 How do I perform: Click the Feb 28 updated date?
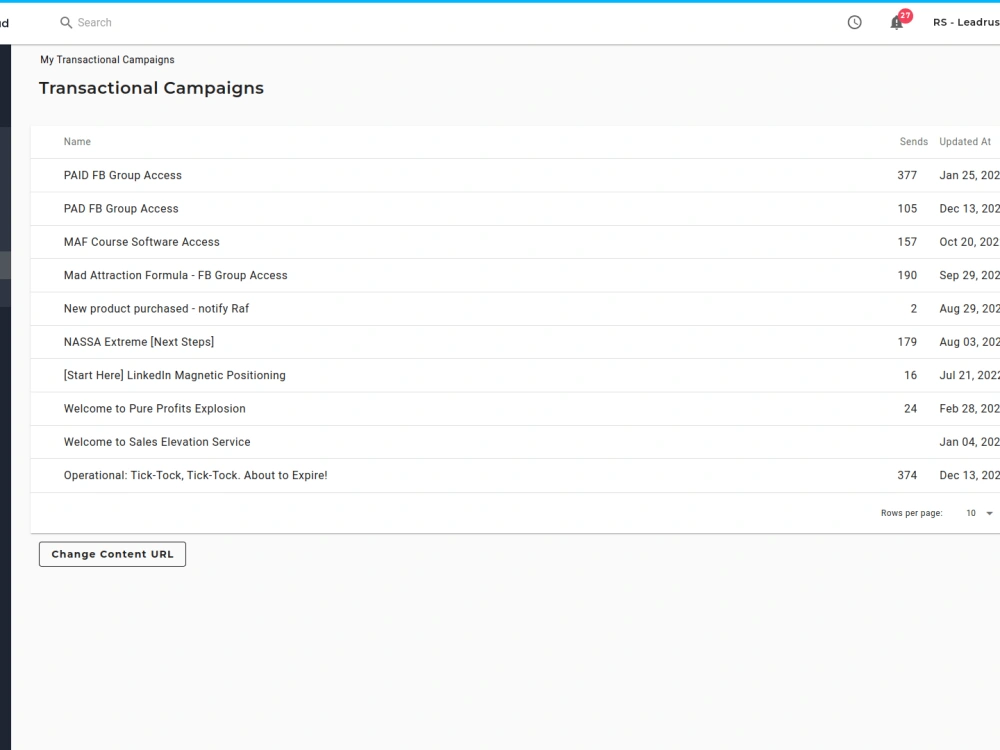[969, 409]
